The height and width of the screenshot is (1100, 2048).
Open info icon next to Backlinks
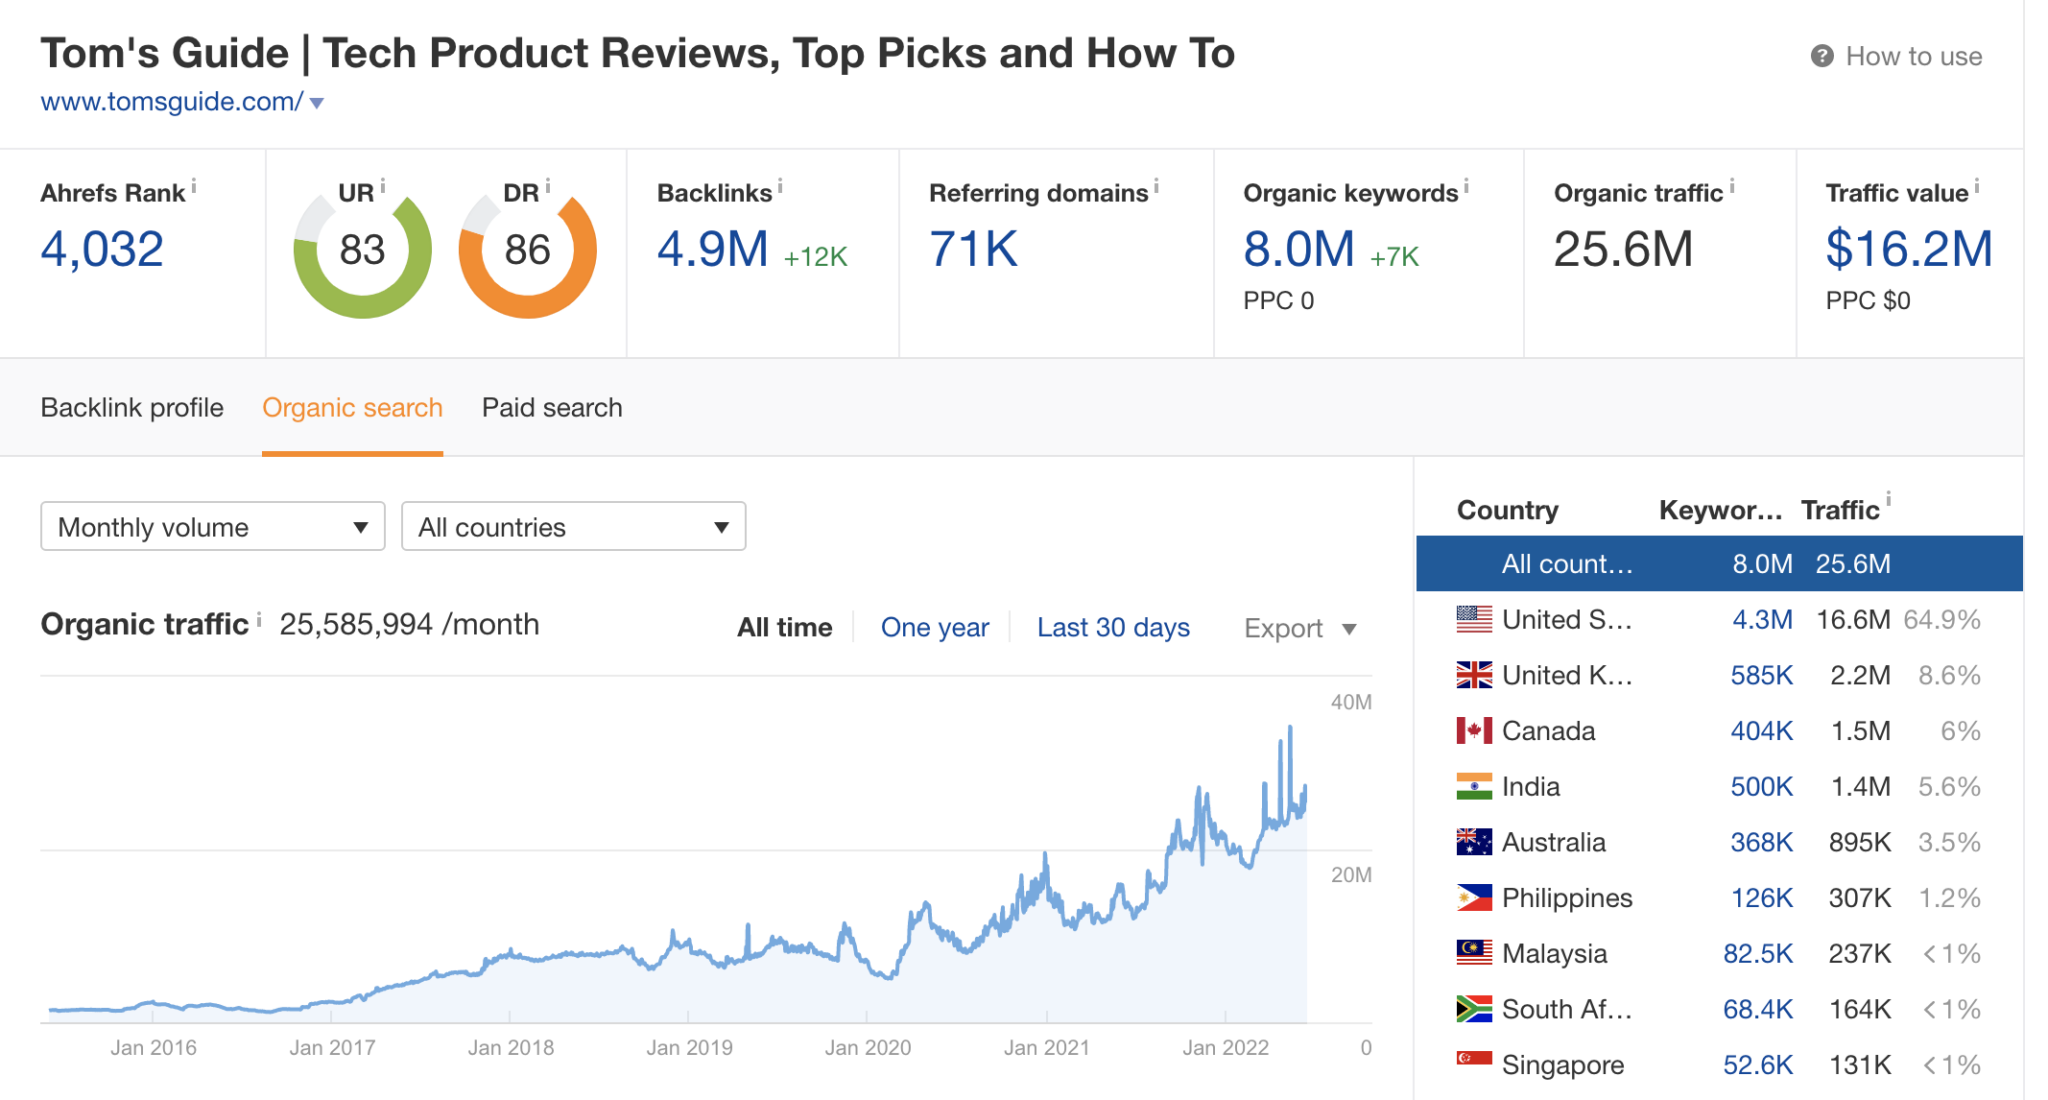pos(780,186)
